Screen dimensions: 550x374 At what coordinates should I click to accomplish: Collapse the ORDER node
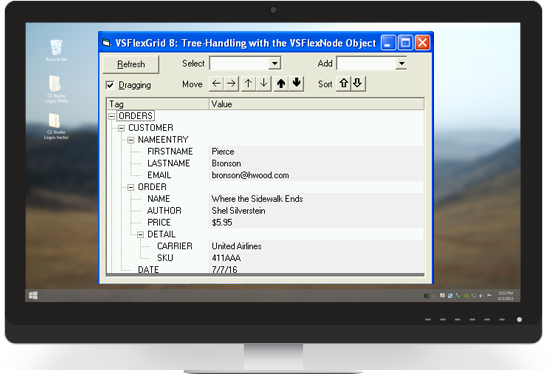(x=131, y=187)
